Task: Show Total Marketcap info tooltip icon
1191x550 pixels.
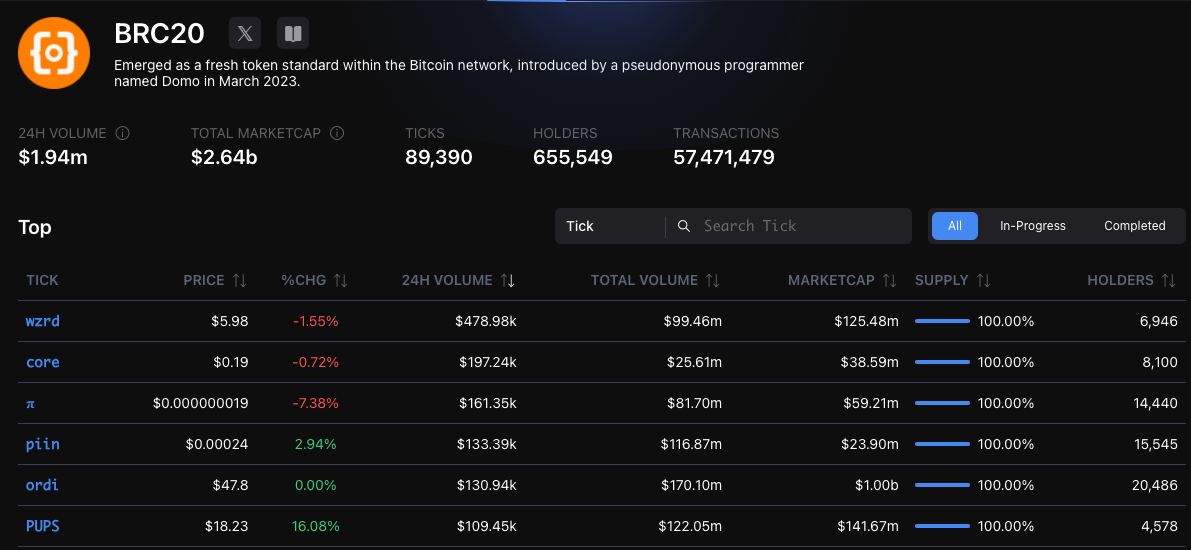Action: tap(337, 133)
